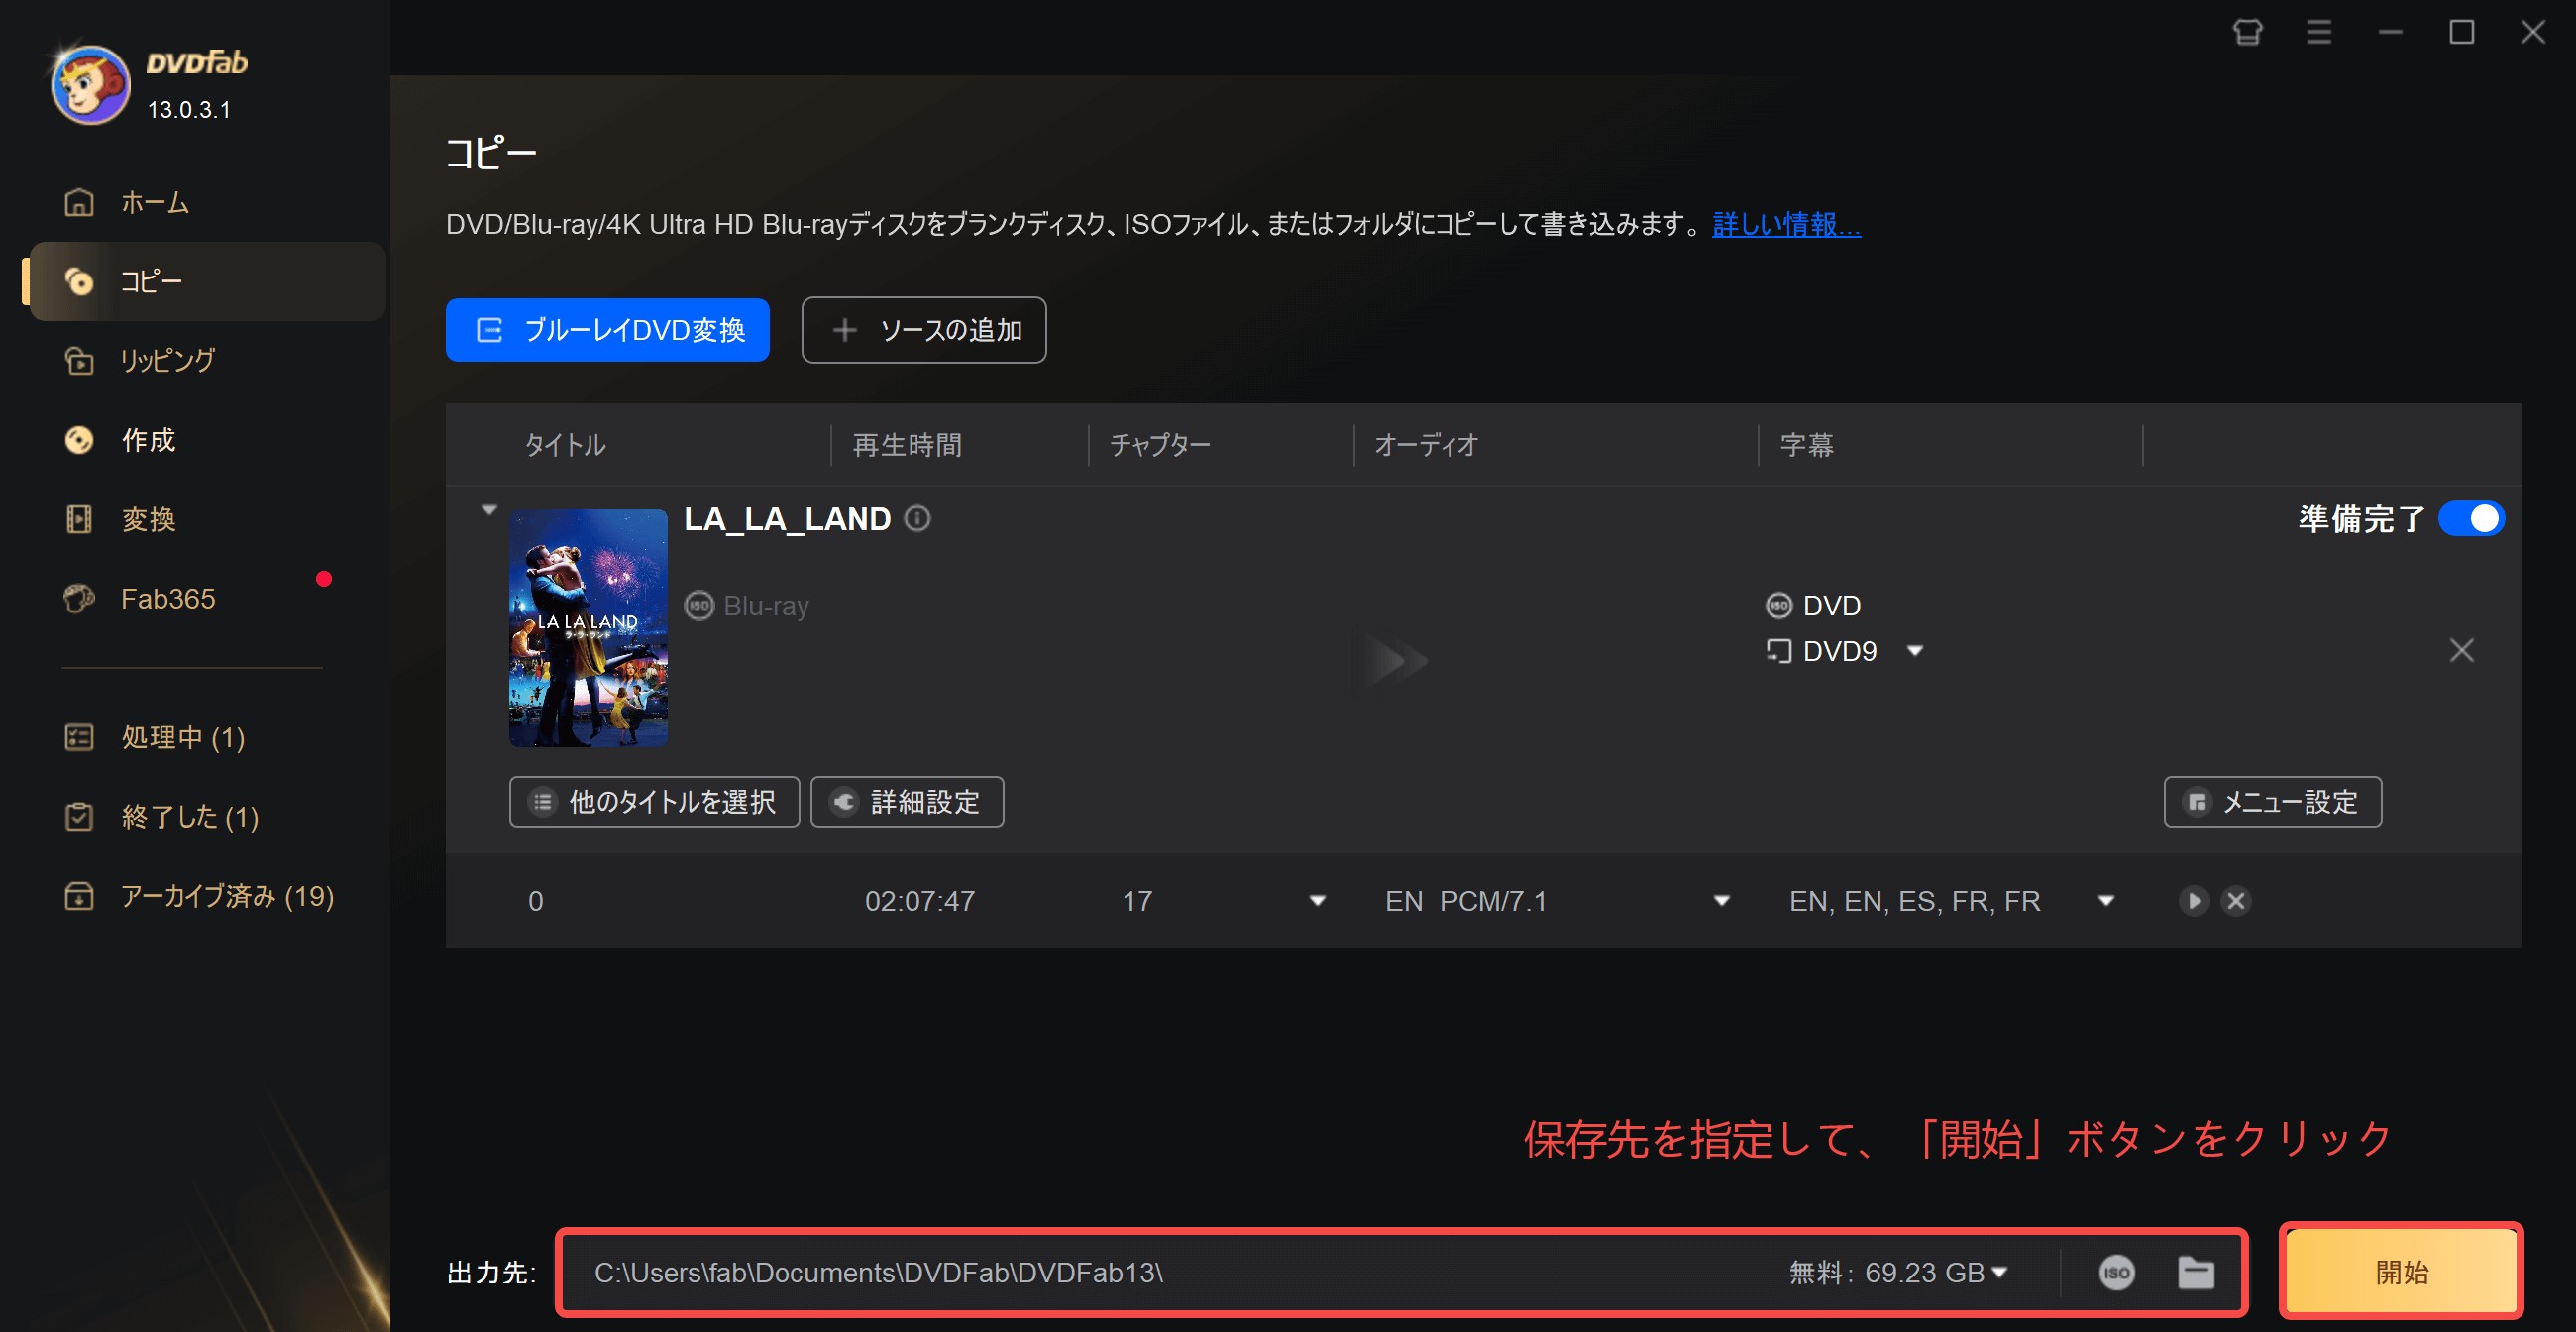The image size is (2576, 1332).
Task: Click the Blu-ray ISO source icon
Action: pos(699,606)
